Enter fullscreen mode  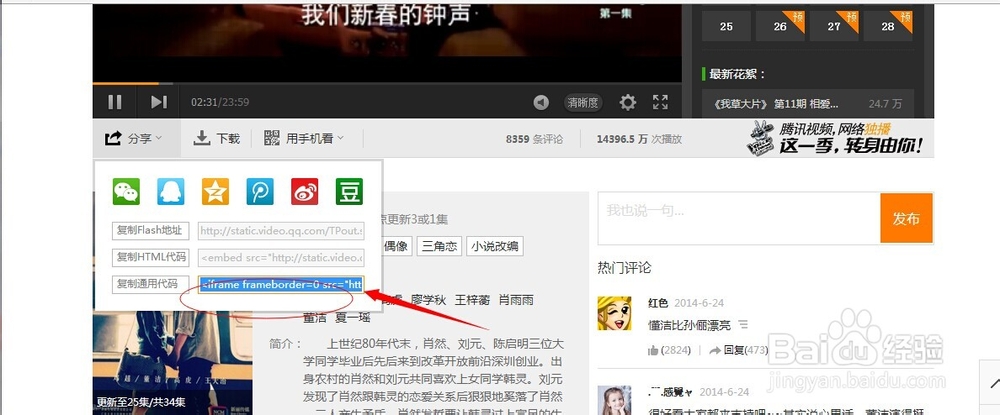660,102
